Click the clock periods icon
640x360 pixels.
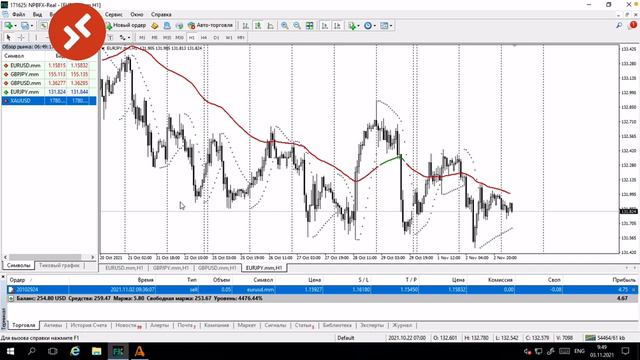coord(368,26)
